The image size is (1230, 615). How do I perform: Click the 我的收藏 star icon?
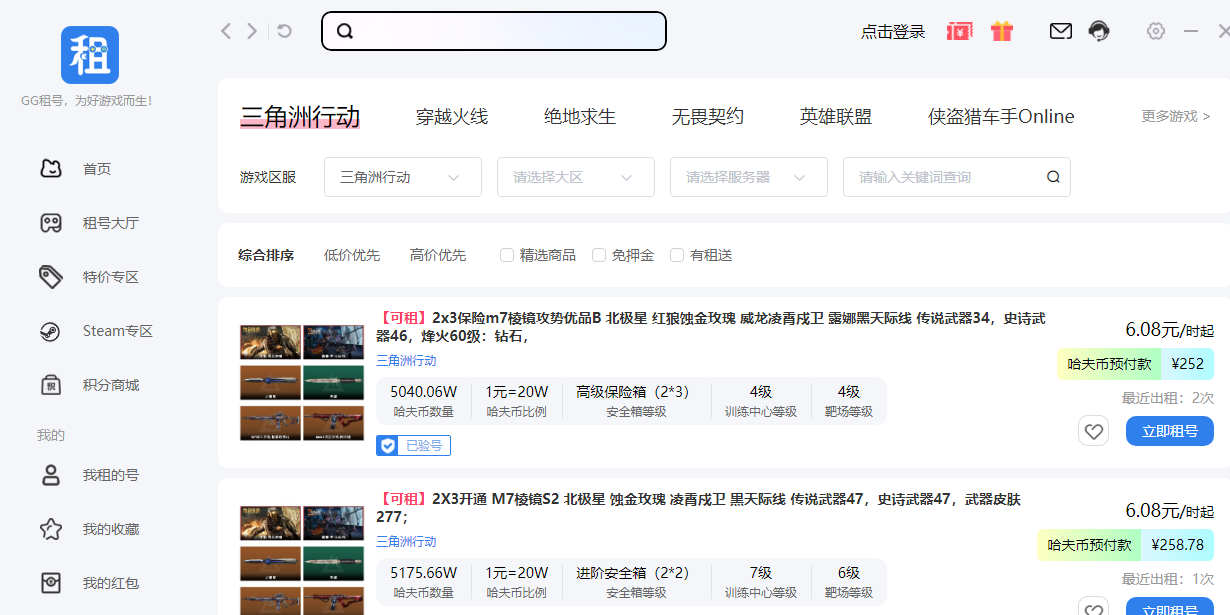coord(51,529)
